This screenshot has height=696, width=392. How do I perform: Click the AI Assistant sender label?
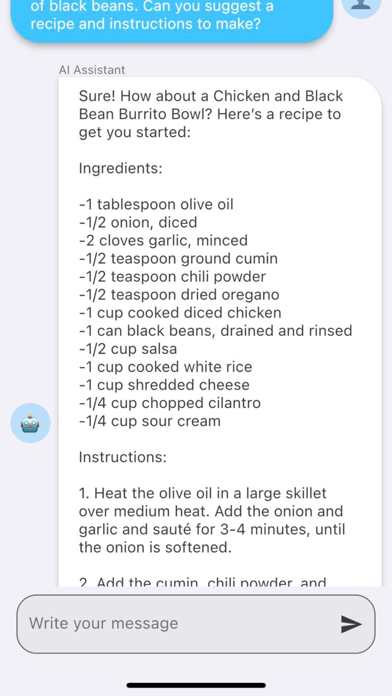click(92, 70)
